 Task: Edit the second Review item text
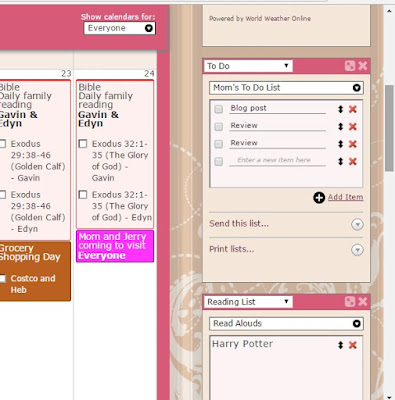pyautogui.click(x=277, y=143)
